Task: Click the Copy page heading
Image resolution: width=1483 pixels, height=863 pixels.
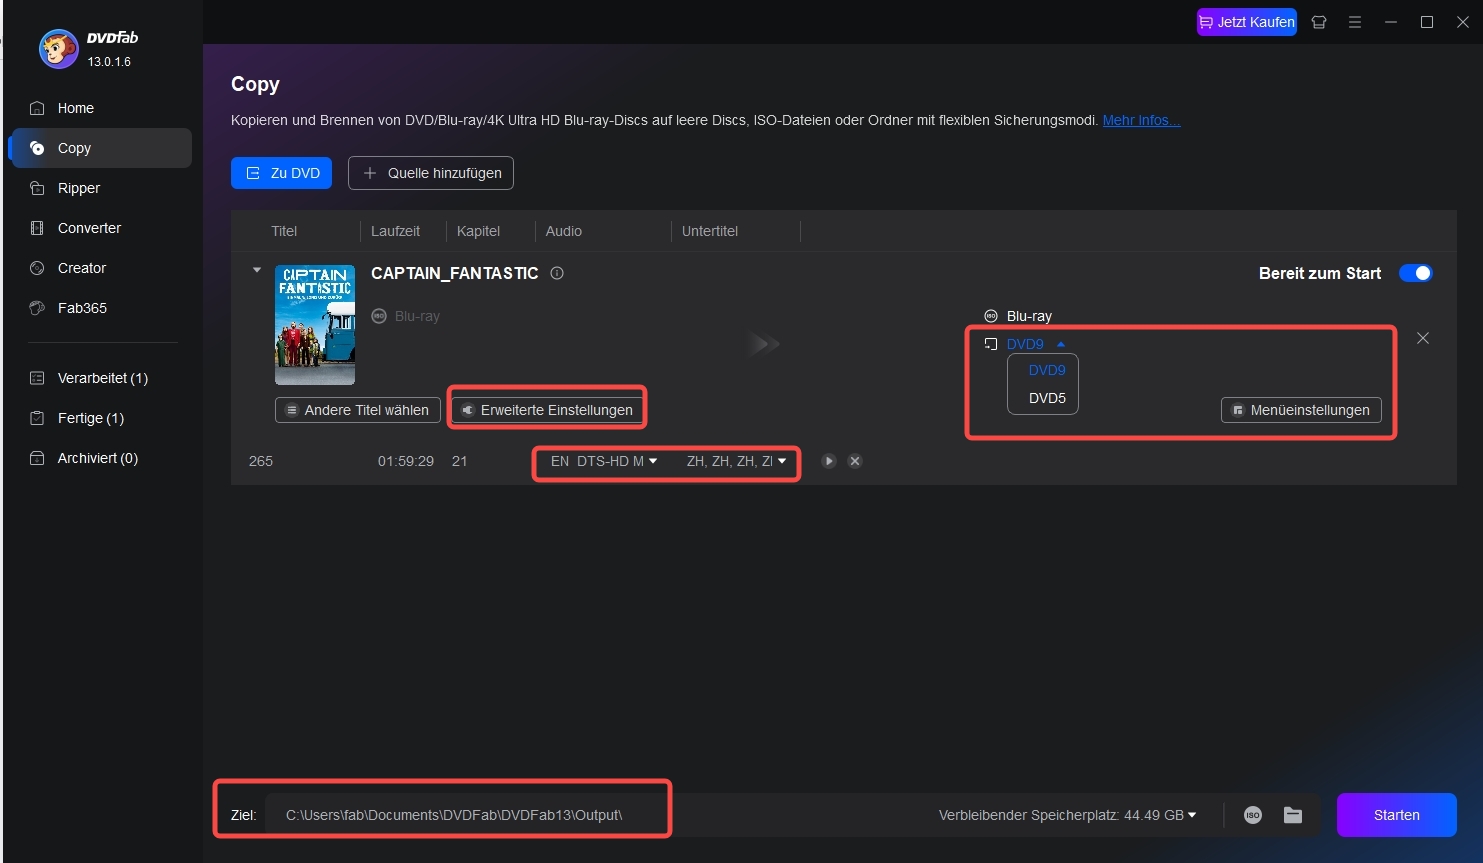Action: pyautogui.click(x=255, y=84)
